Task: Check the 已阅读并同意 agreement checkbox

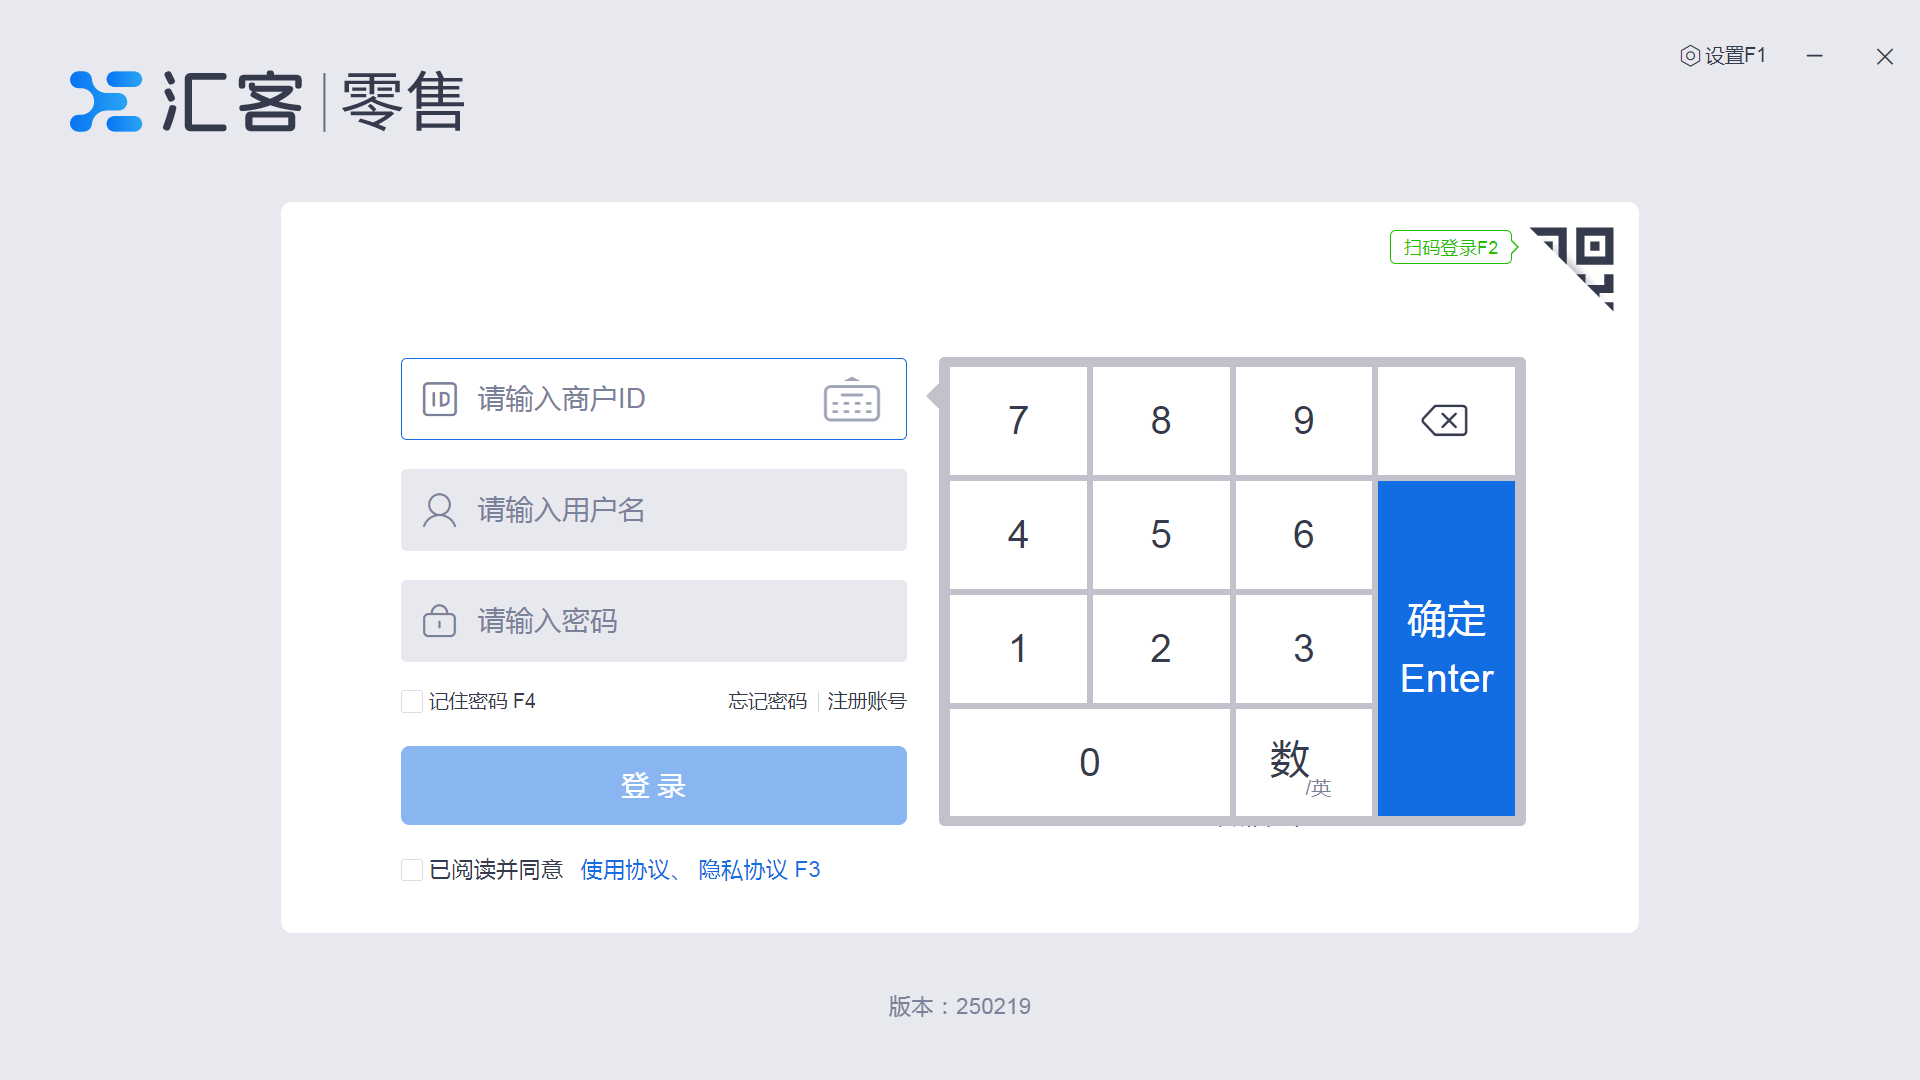Action: coord(411,870)
